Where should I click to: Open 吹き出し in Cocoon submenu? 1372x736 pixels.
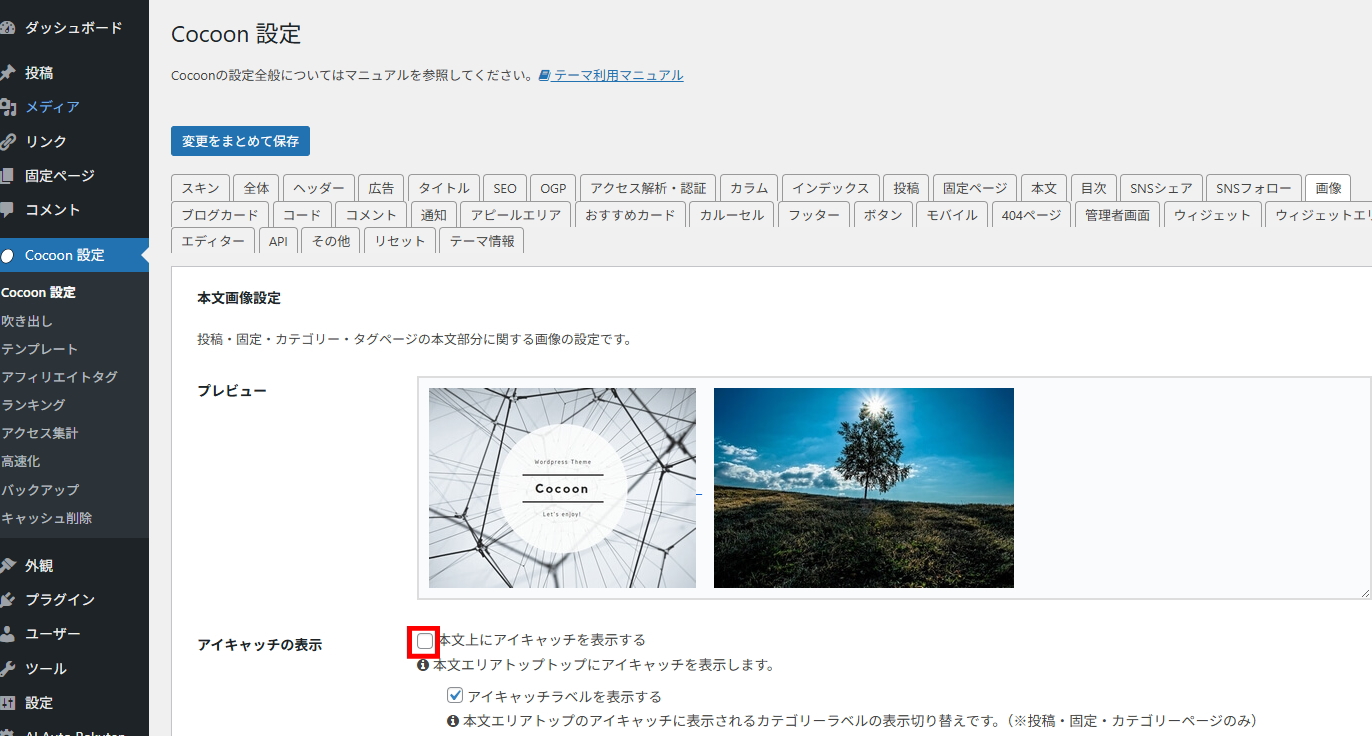coord(27,321)
